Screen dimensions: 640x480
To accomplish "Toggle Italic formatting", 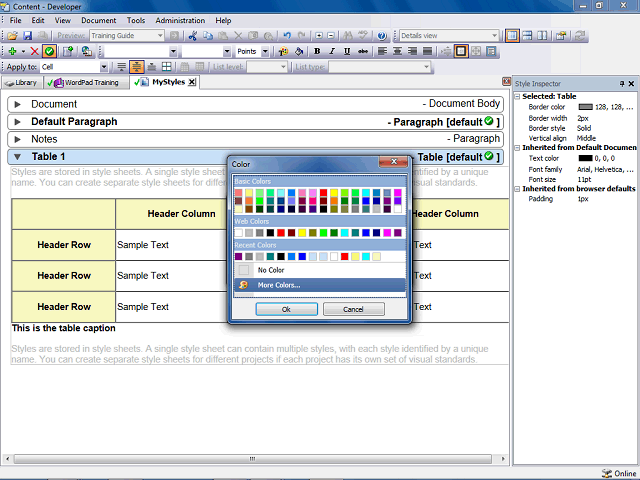I will 332,51.
